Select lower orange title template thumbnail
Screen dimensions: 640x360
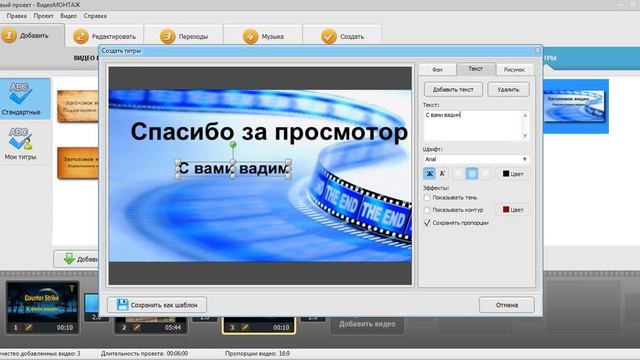point(78,163)
